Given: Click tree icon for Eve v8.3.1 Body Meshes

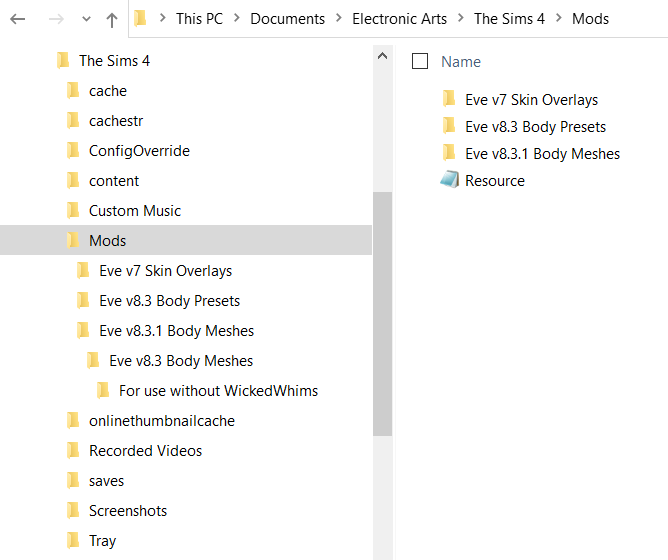Looking at the screenshot, I should [83, 330].
